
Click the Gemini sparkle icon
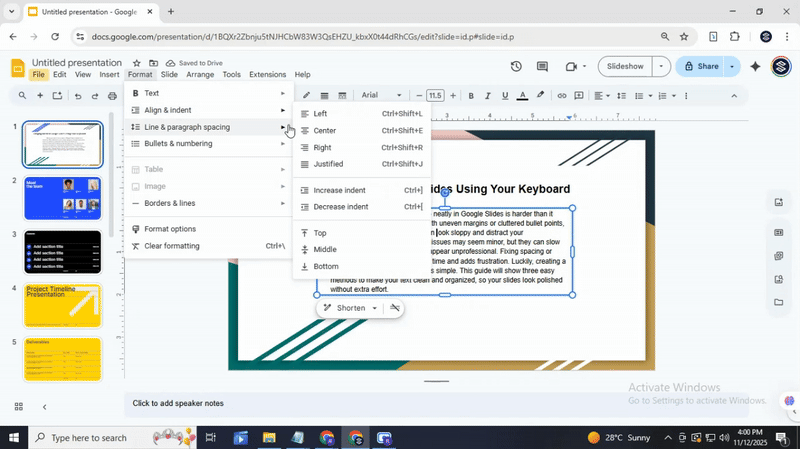pyautogui.click(x=755, y=67)
